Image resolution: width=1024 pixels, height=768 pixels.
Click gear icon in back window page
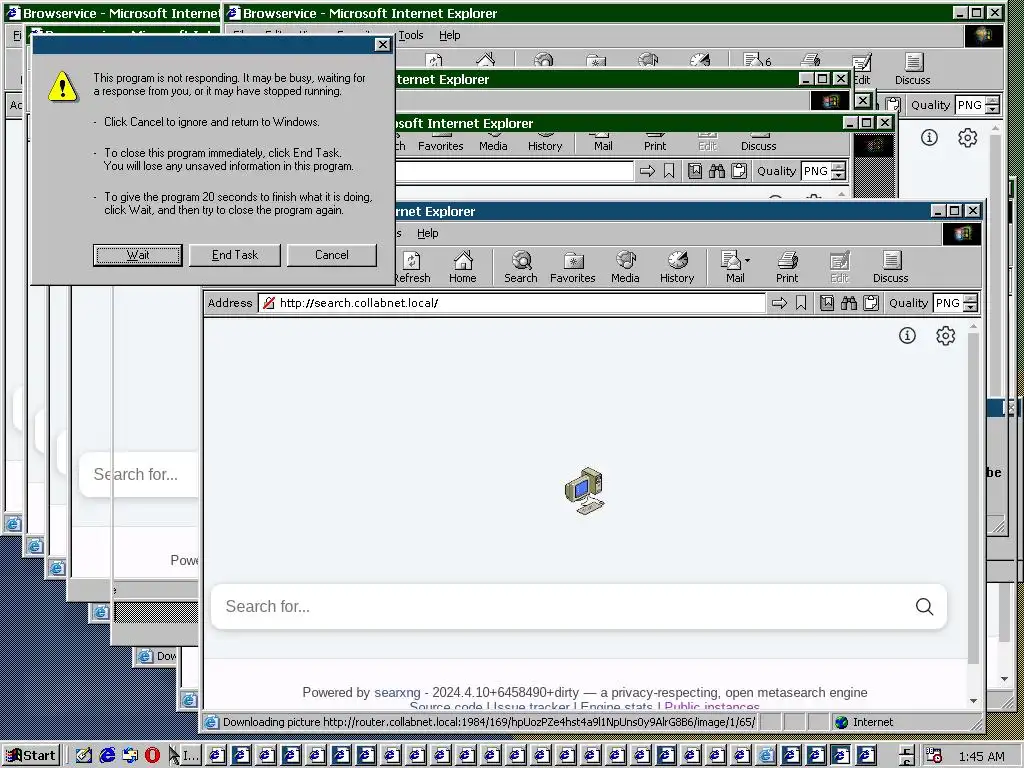(x=968, y=138)
